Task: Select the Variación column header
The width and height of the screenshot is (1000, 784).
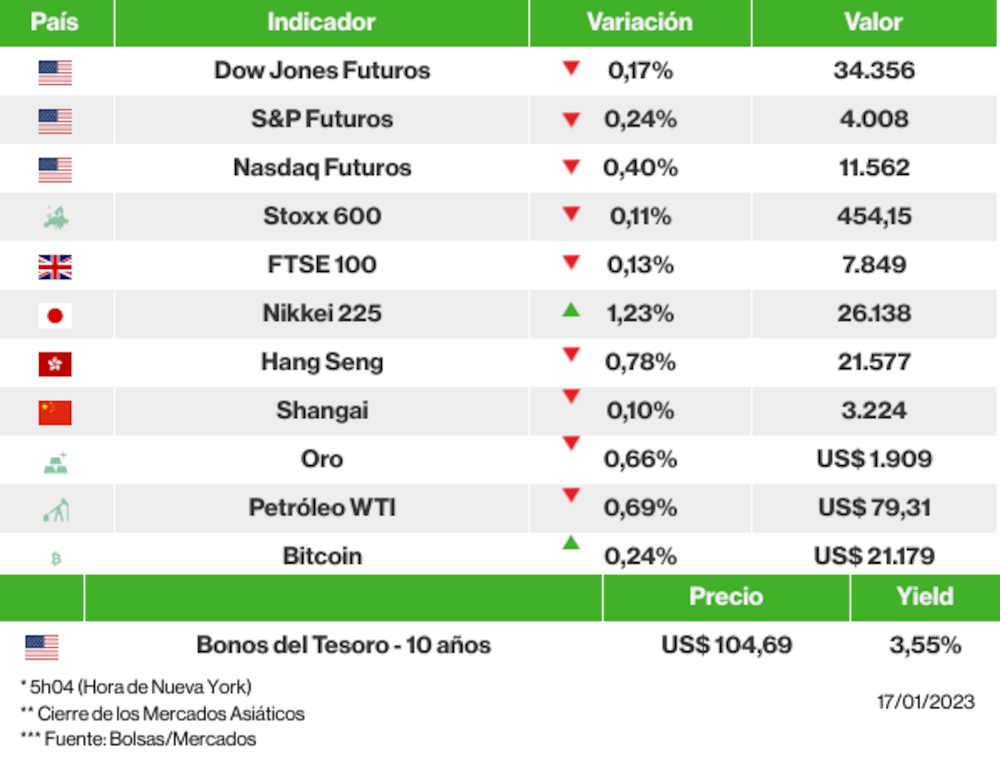Action: [x=639, y=22]
